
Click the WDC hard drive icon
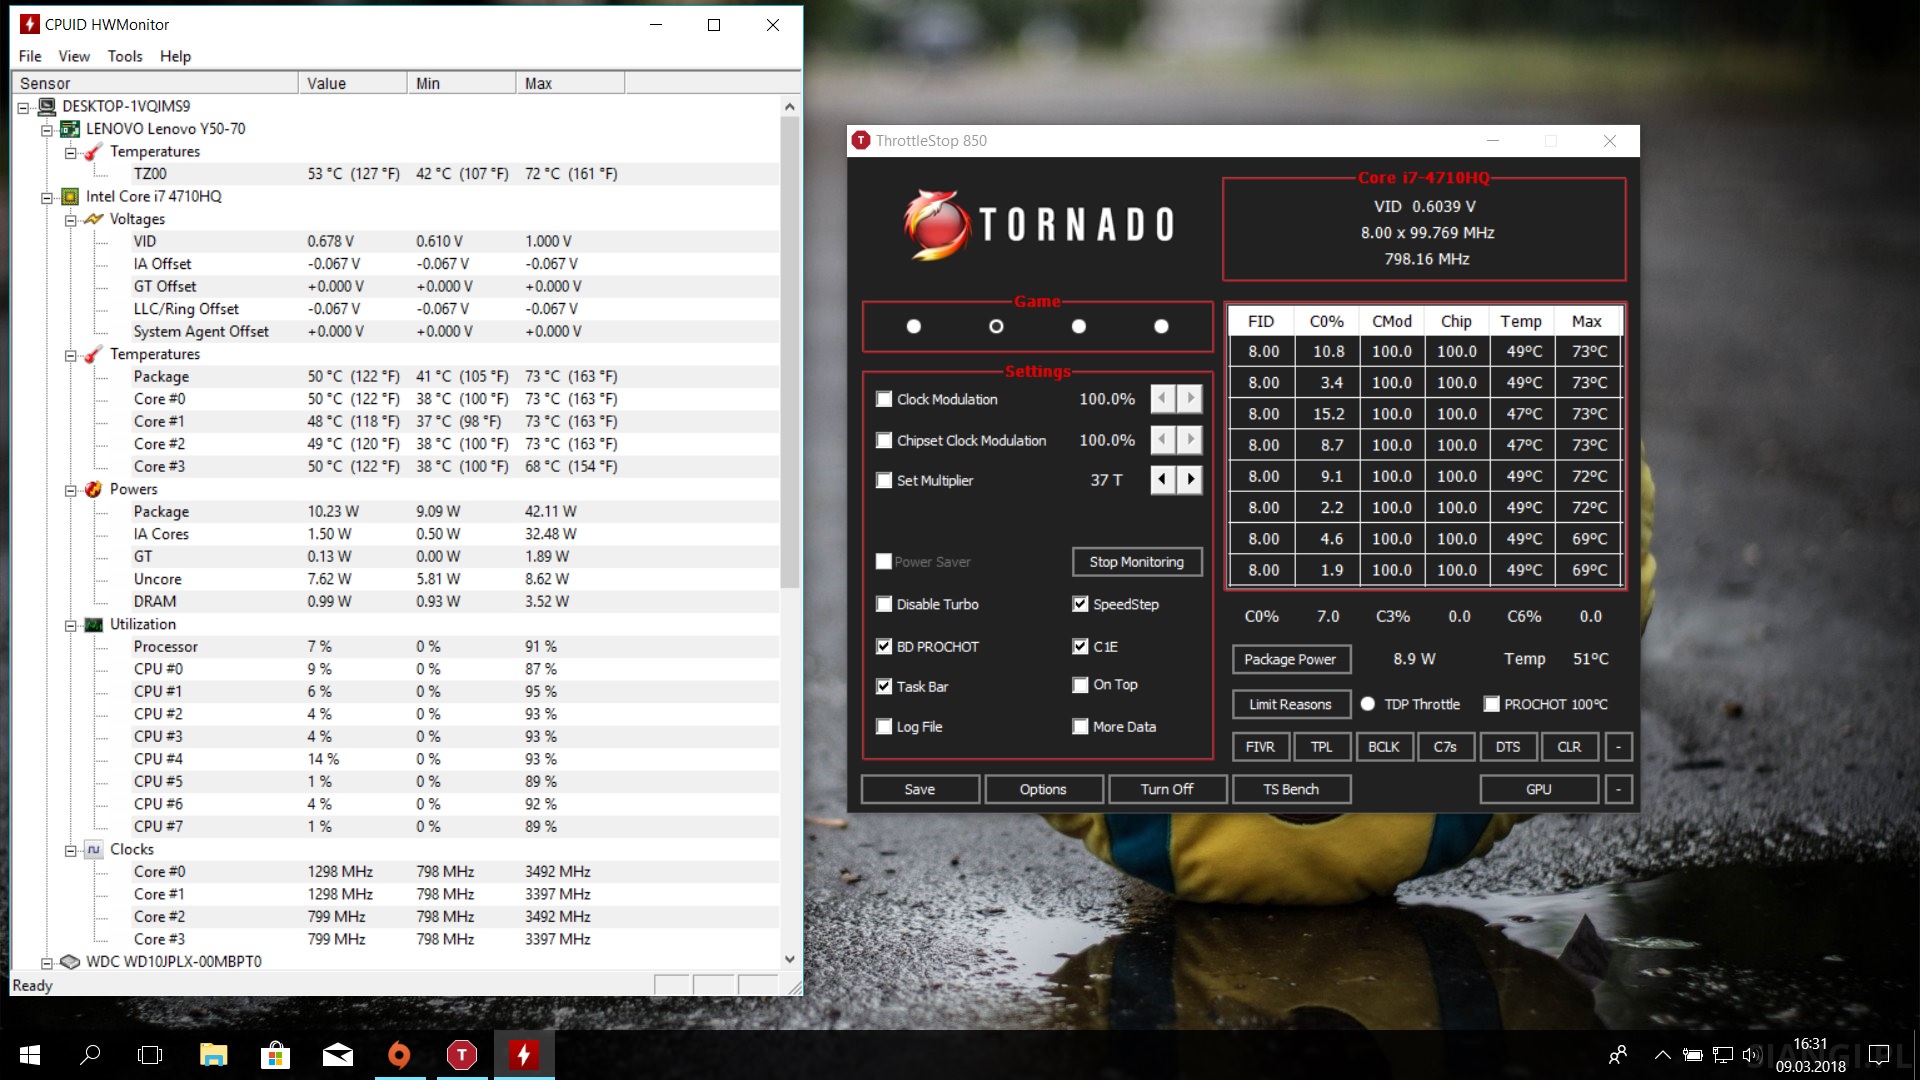click(70, 962)
